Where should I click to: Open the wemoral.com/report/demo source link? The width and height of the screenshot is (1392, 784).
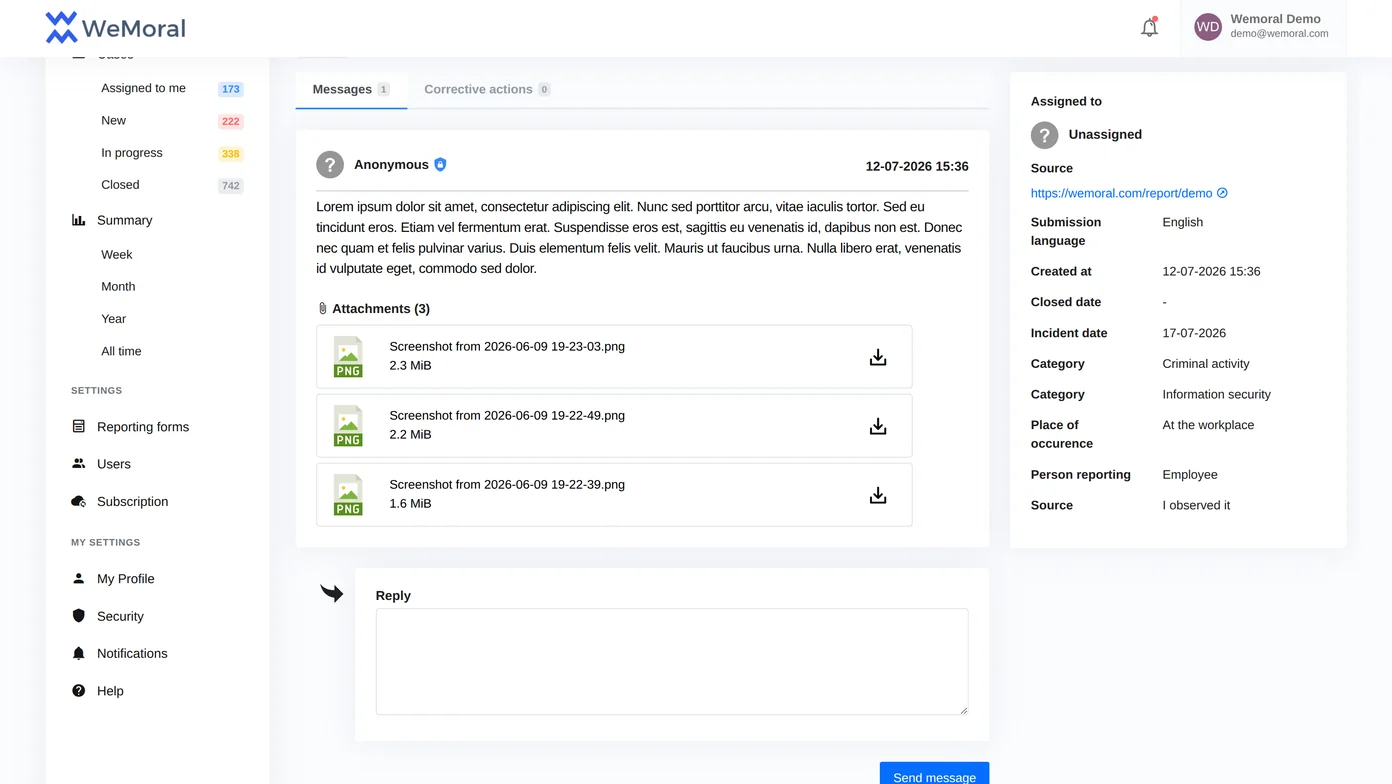click(x=1121, y=193)
